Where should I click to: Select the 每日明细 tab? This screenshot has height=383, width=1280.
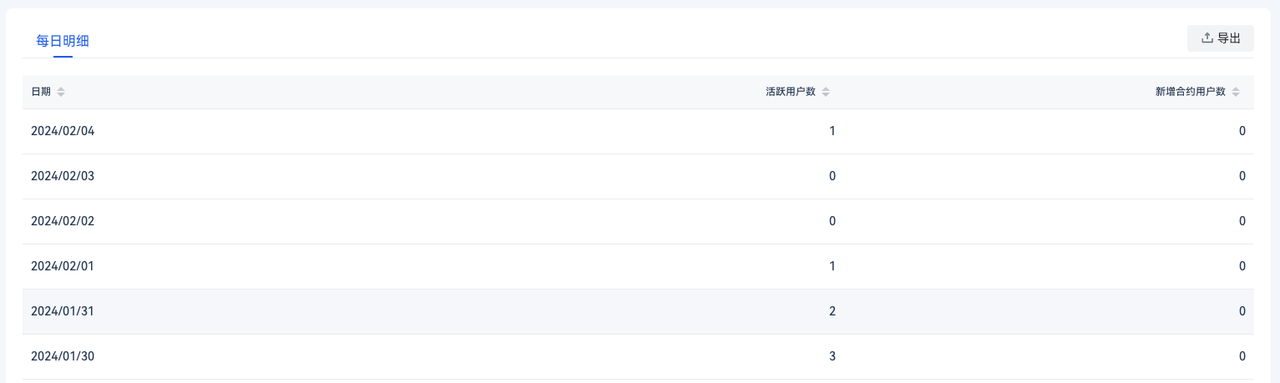click(63, 41)
